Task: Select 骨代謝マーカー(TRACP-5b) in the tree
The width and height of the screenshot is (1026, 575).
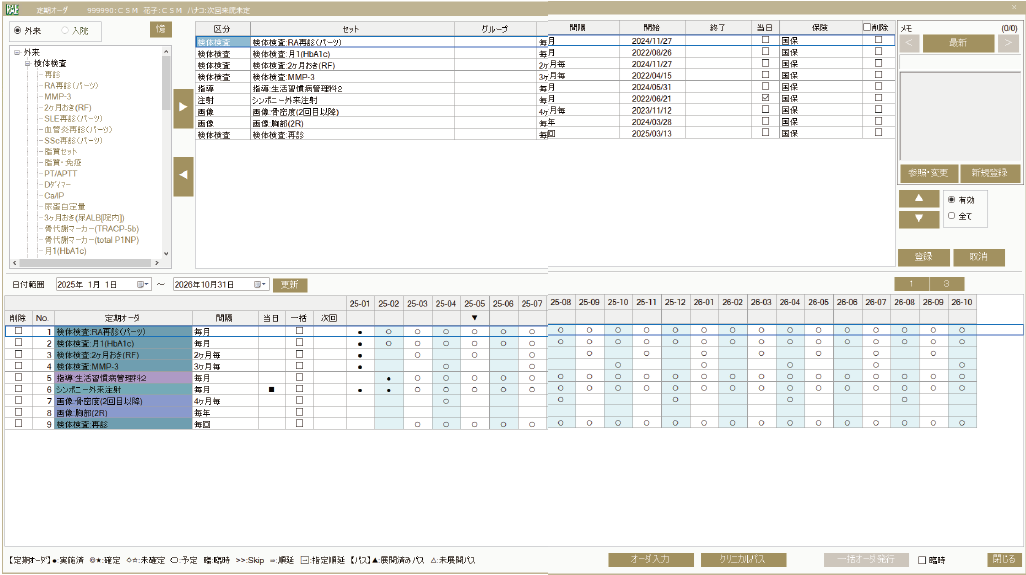Action: pos(92,228)
